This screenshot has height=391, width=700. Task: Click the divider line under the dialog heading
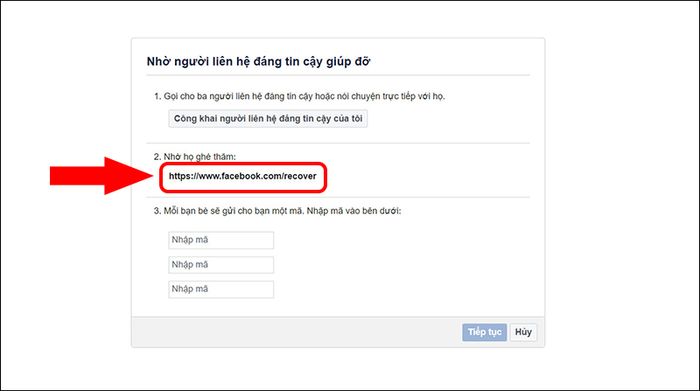tap(338, 75)
